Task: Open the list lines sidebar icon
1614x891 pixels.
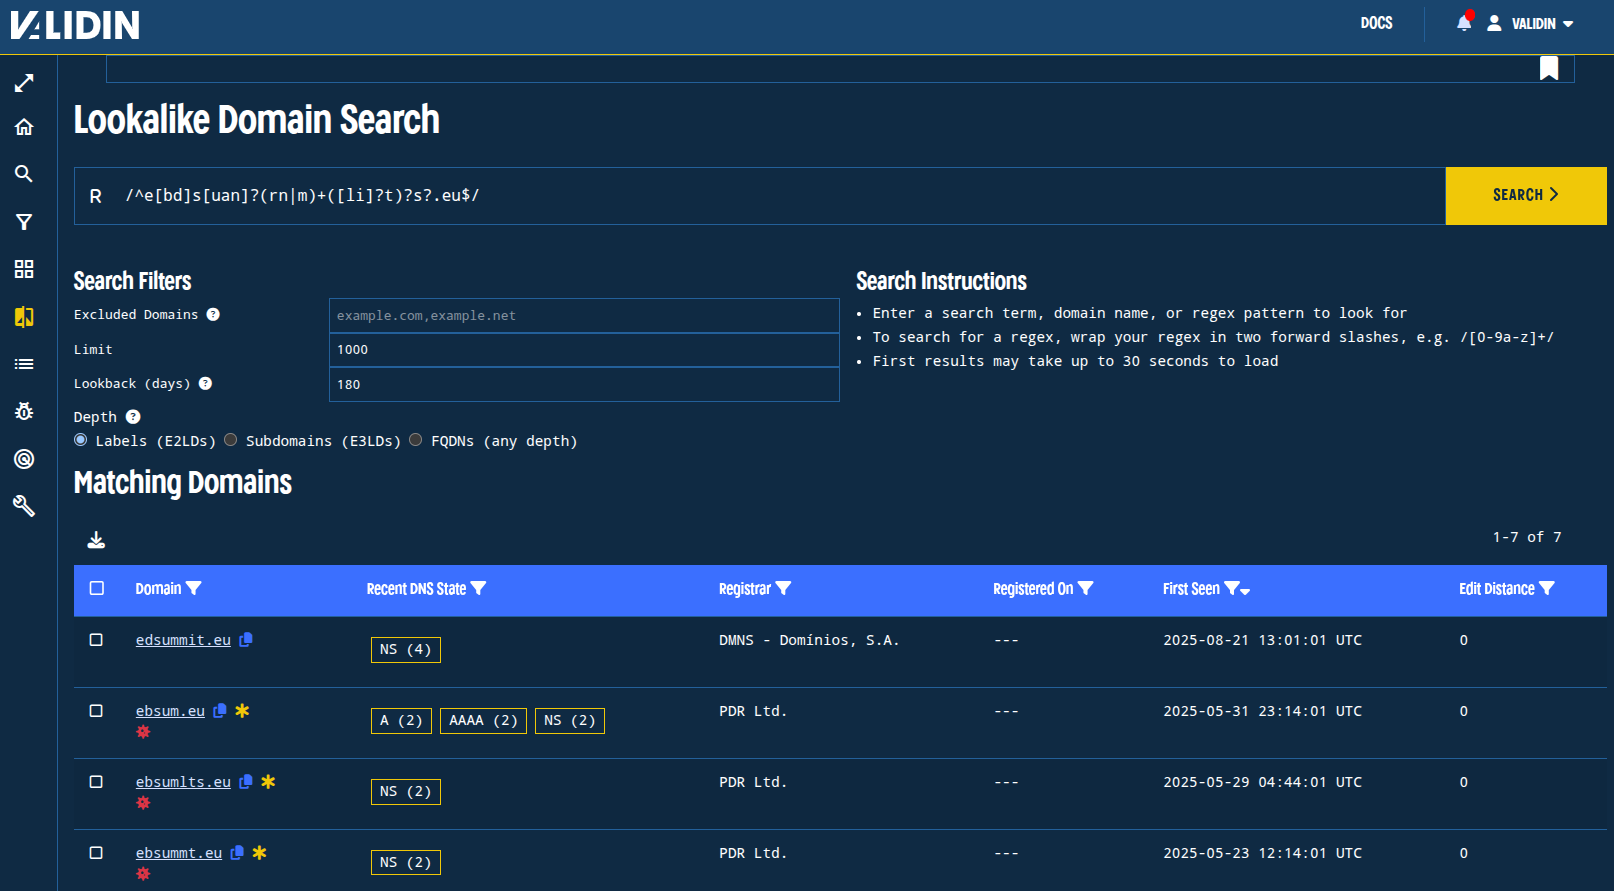Action: 24,364
